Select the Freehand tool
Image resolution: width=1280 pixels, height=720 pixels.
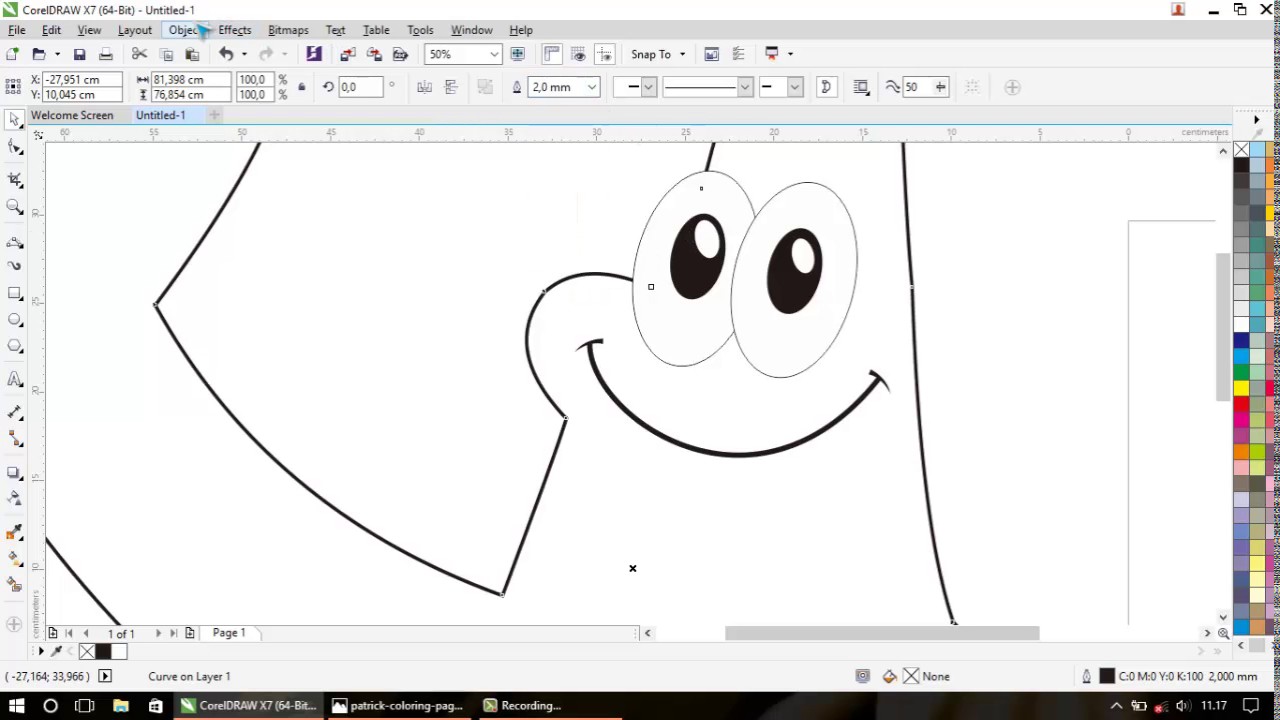15,242
